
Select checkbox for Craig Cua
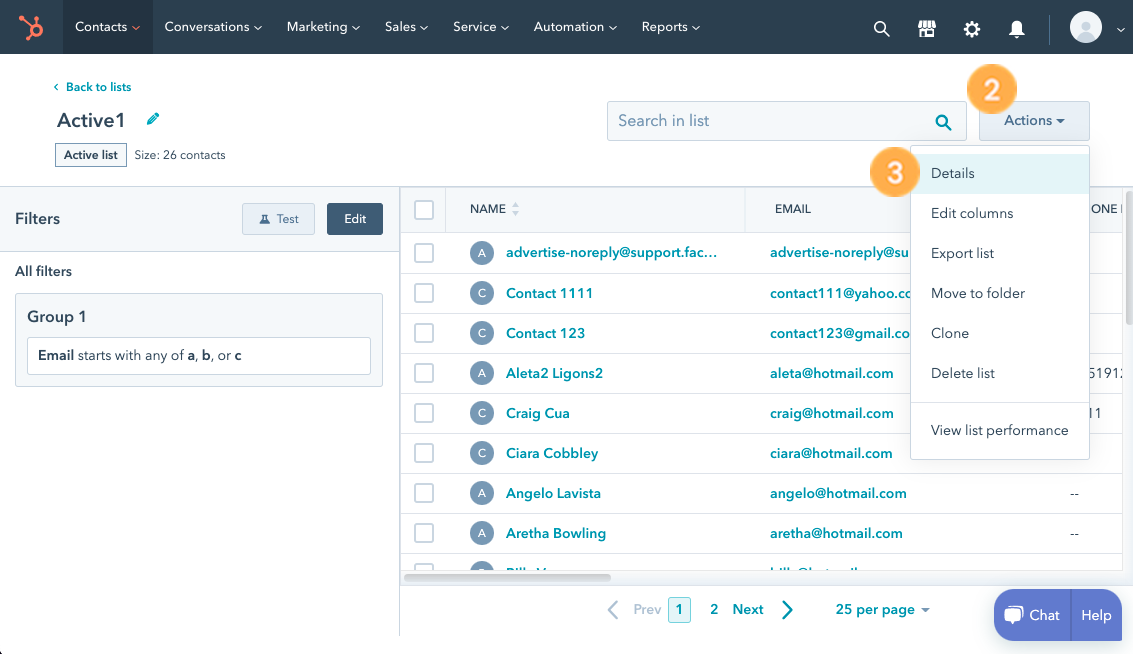coord(424,413)
